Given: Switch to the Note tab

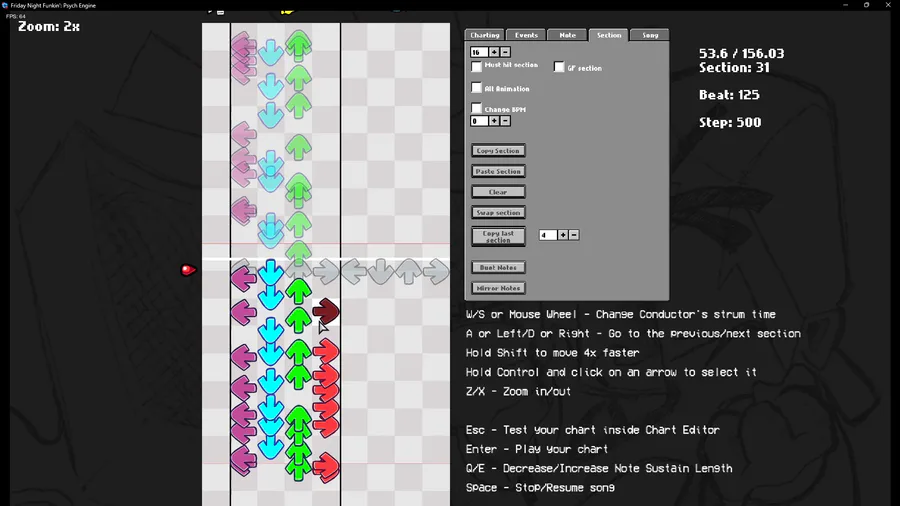Looking at the screenshot, I should pyautogui.click(x=568, y=35).
